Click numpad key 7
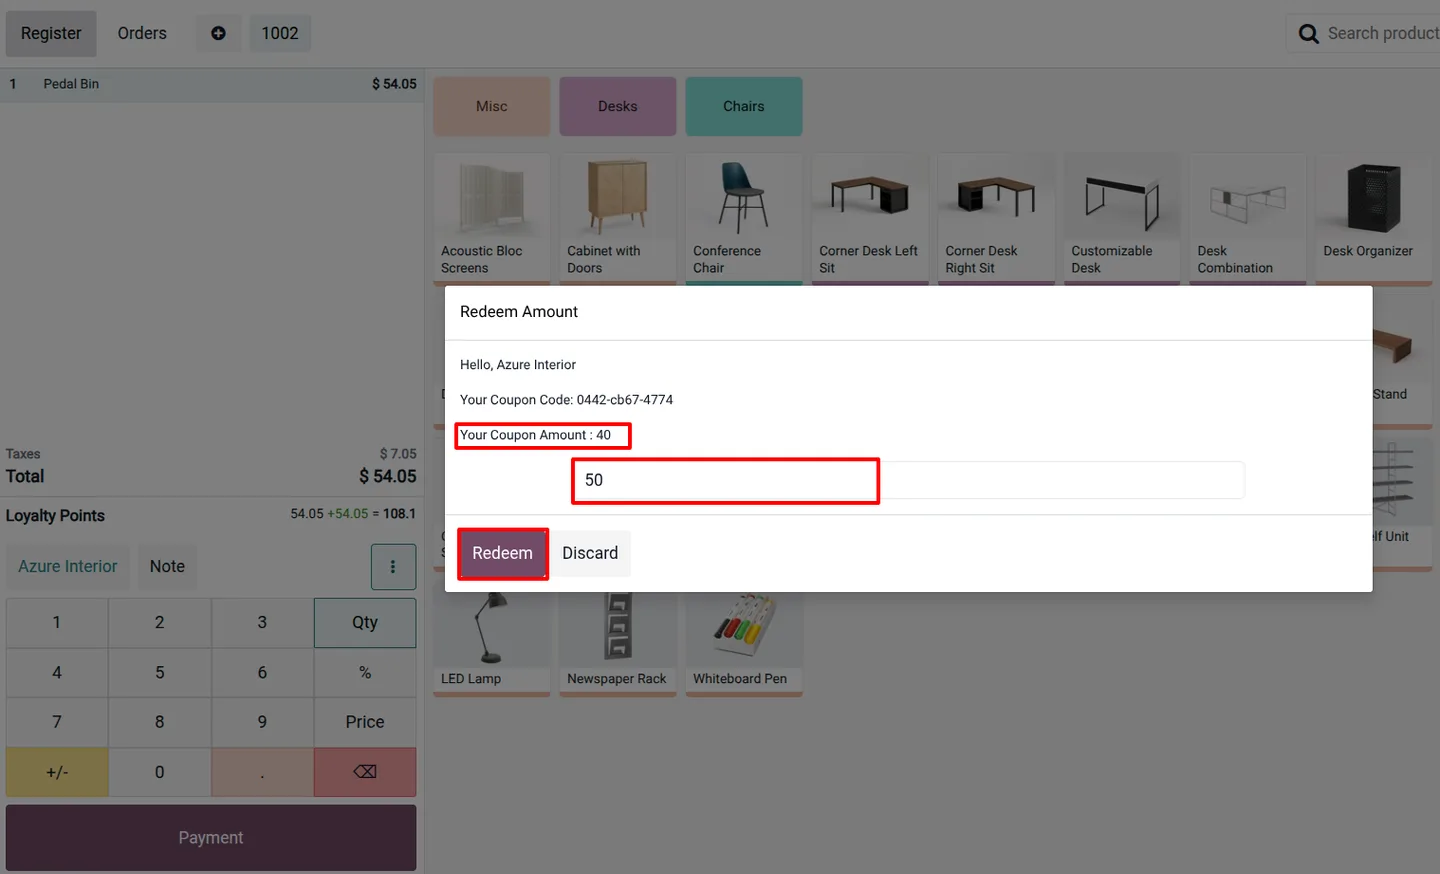 [x=57, y=722]
